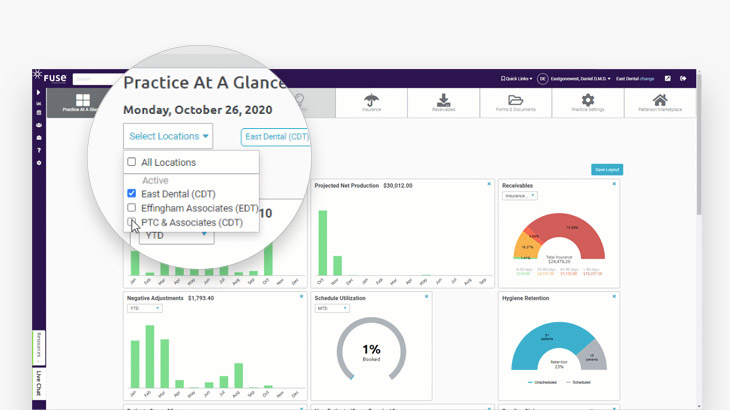The width and height of the screenshot is (730, 410).
Task: Click the change location link
Action: [647, 79]
